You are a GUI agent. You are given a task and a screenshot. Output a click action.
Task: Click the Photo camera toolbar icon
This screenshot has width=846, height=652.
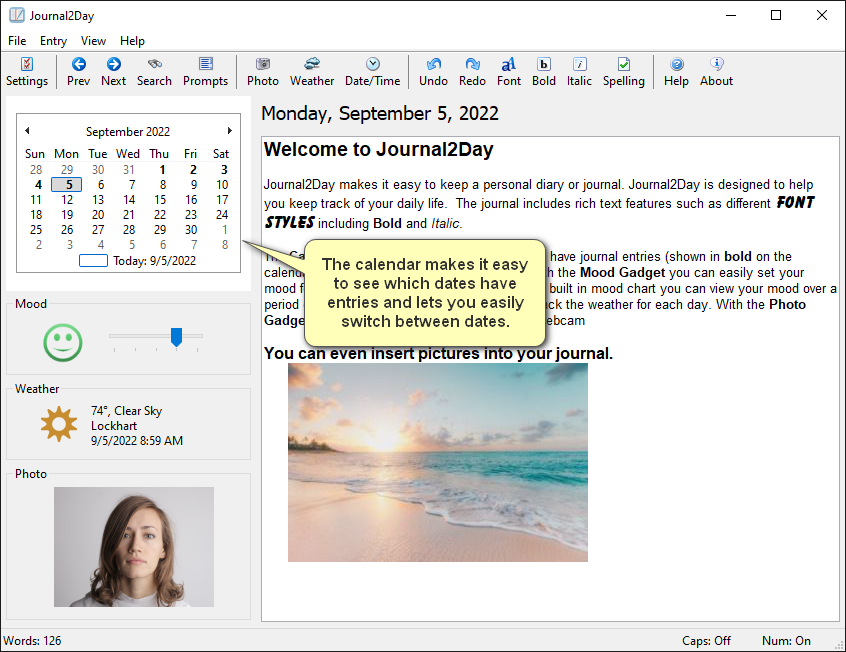[x=263, y=72]
